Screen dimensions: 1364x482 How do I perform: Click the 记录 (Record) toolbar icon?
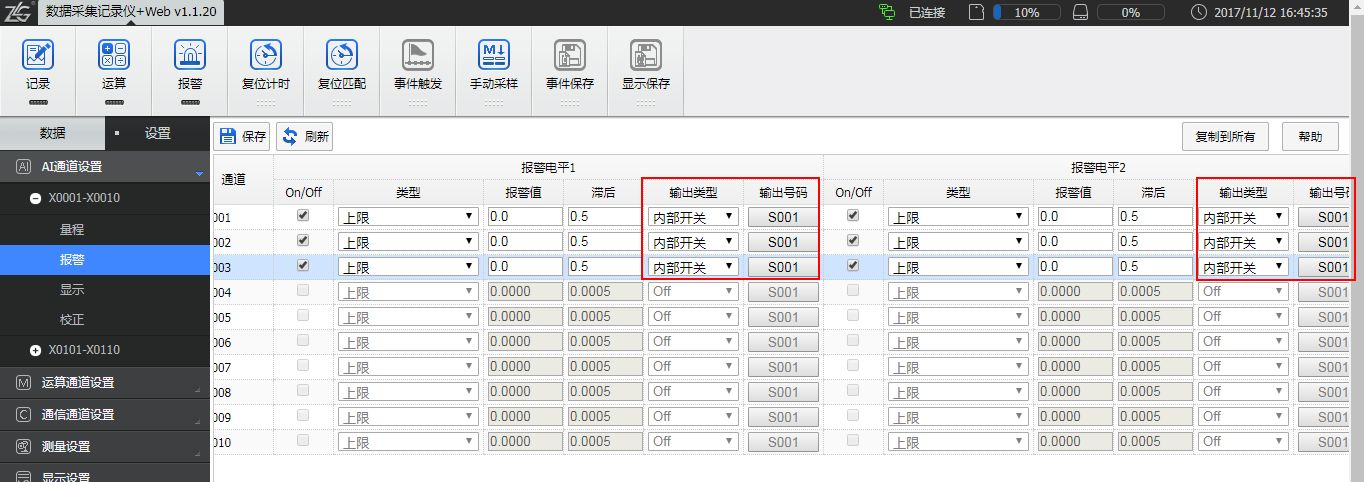pyautogui.click(x=38, y=56)
